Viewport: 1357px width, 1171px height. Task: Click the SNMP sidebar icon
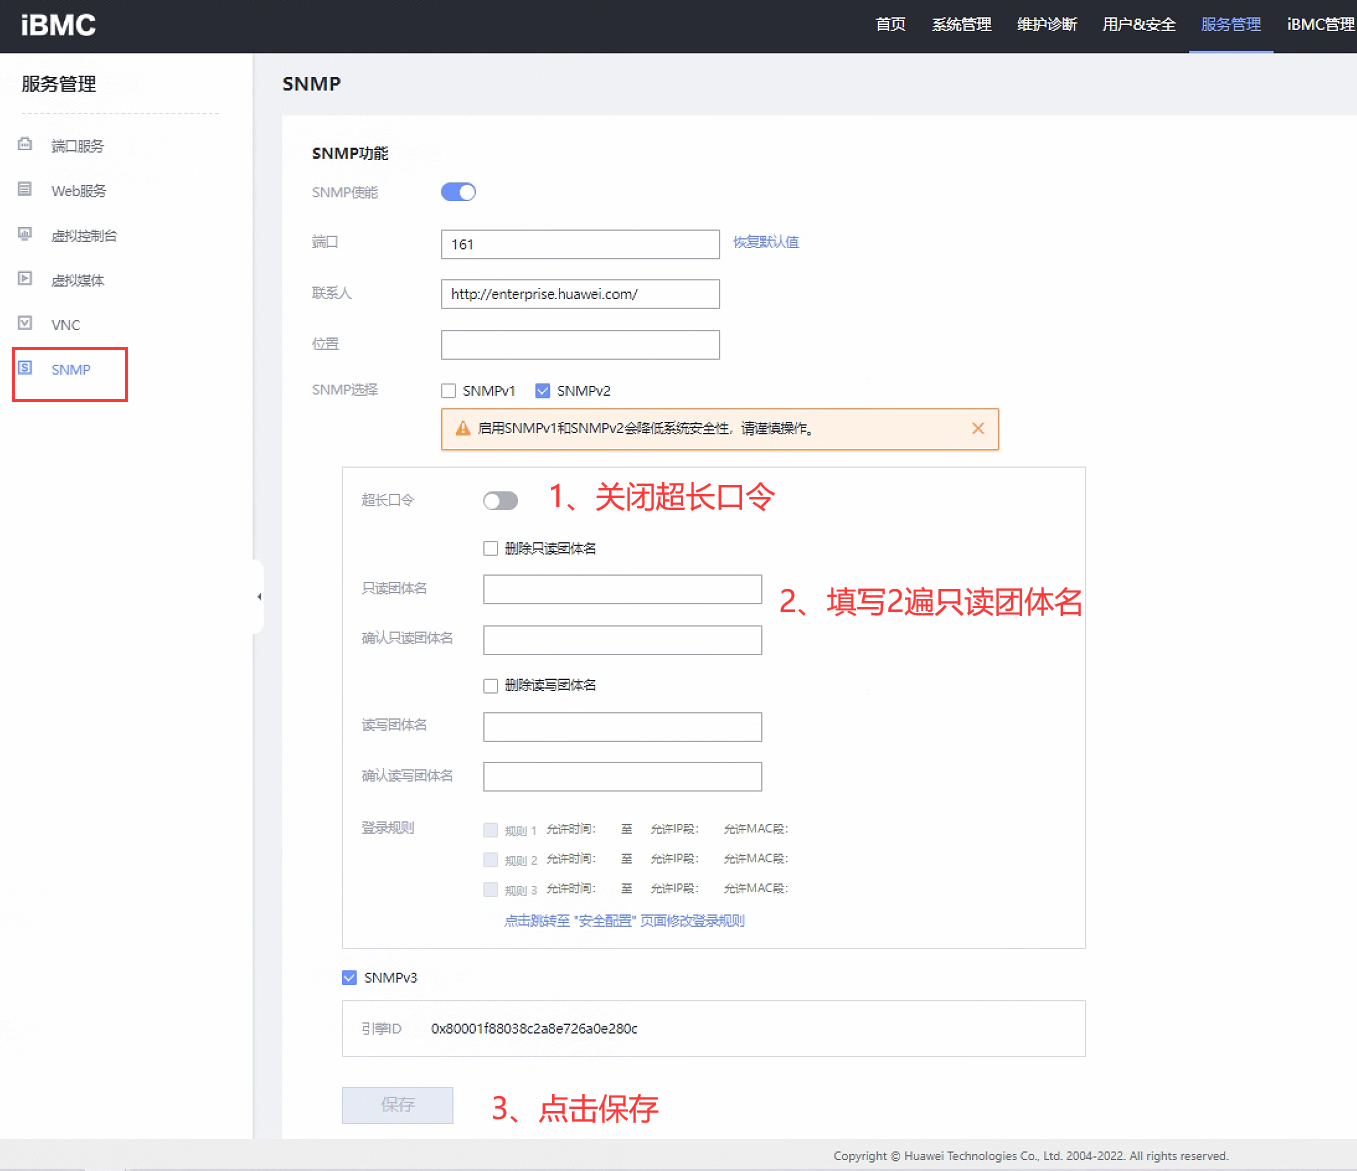point(25,368)
